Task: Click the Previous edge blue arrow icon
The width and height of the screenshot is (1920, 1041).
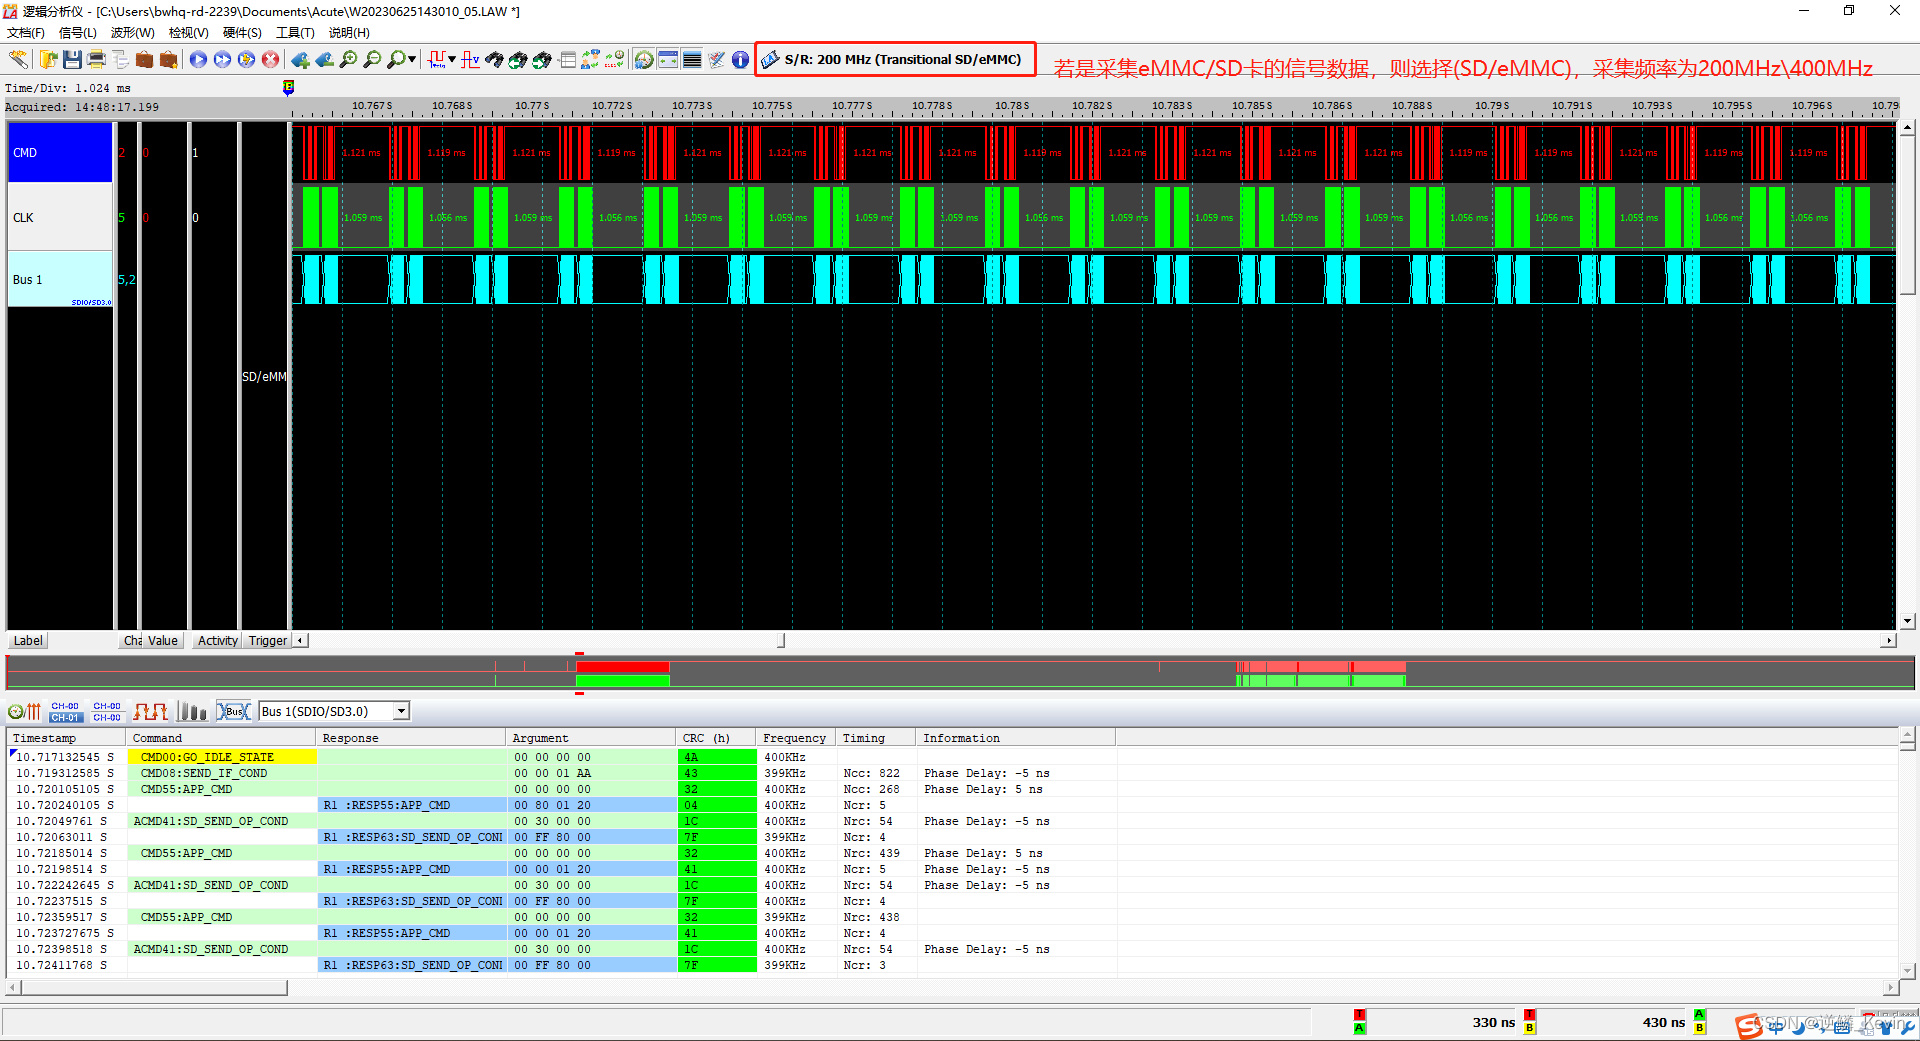Action: click(x=300, y=60)
